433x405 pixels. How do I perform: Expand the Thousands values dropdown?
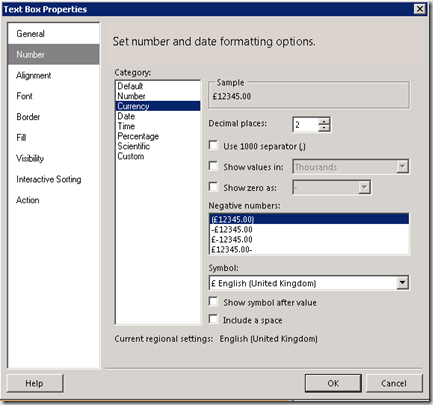click(402, 166)
